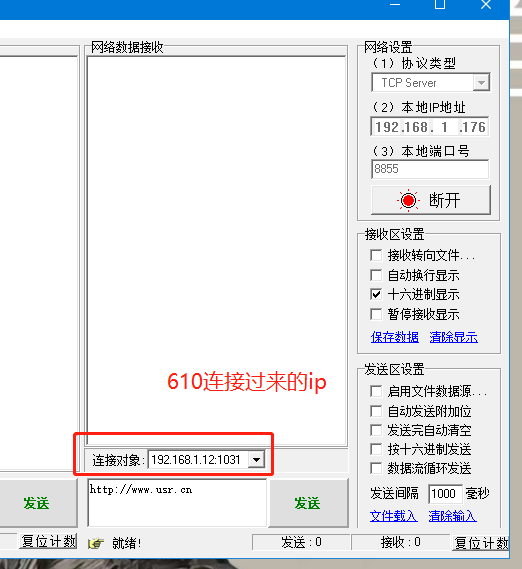Toggle 自动换行显示 checkbox
Image resolution: width=522 pixels, height=569 pixels.
point(376,275)
